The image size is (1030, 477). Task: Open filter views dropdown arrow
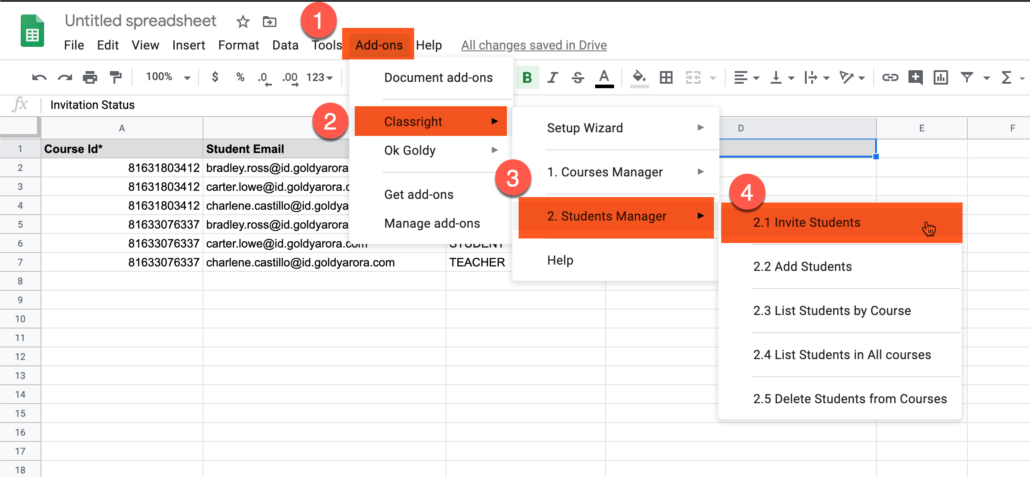click(x=987, y=79)
